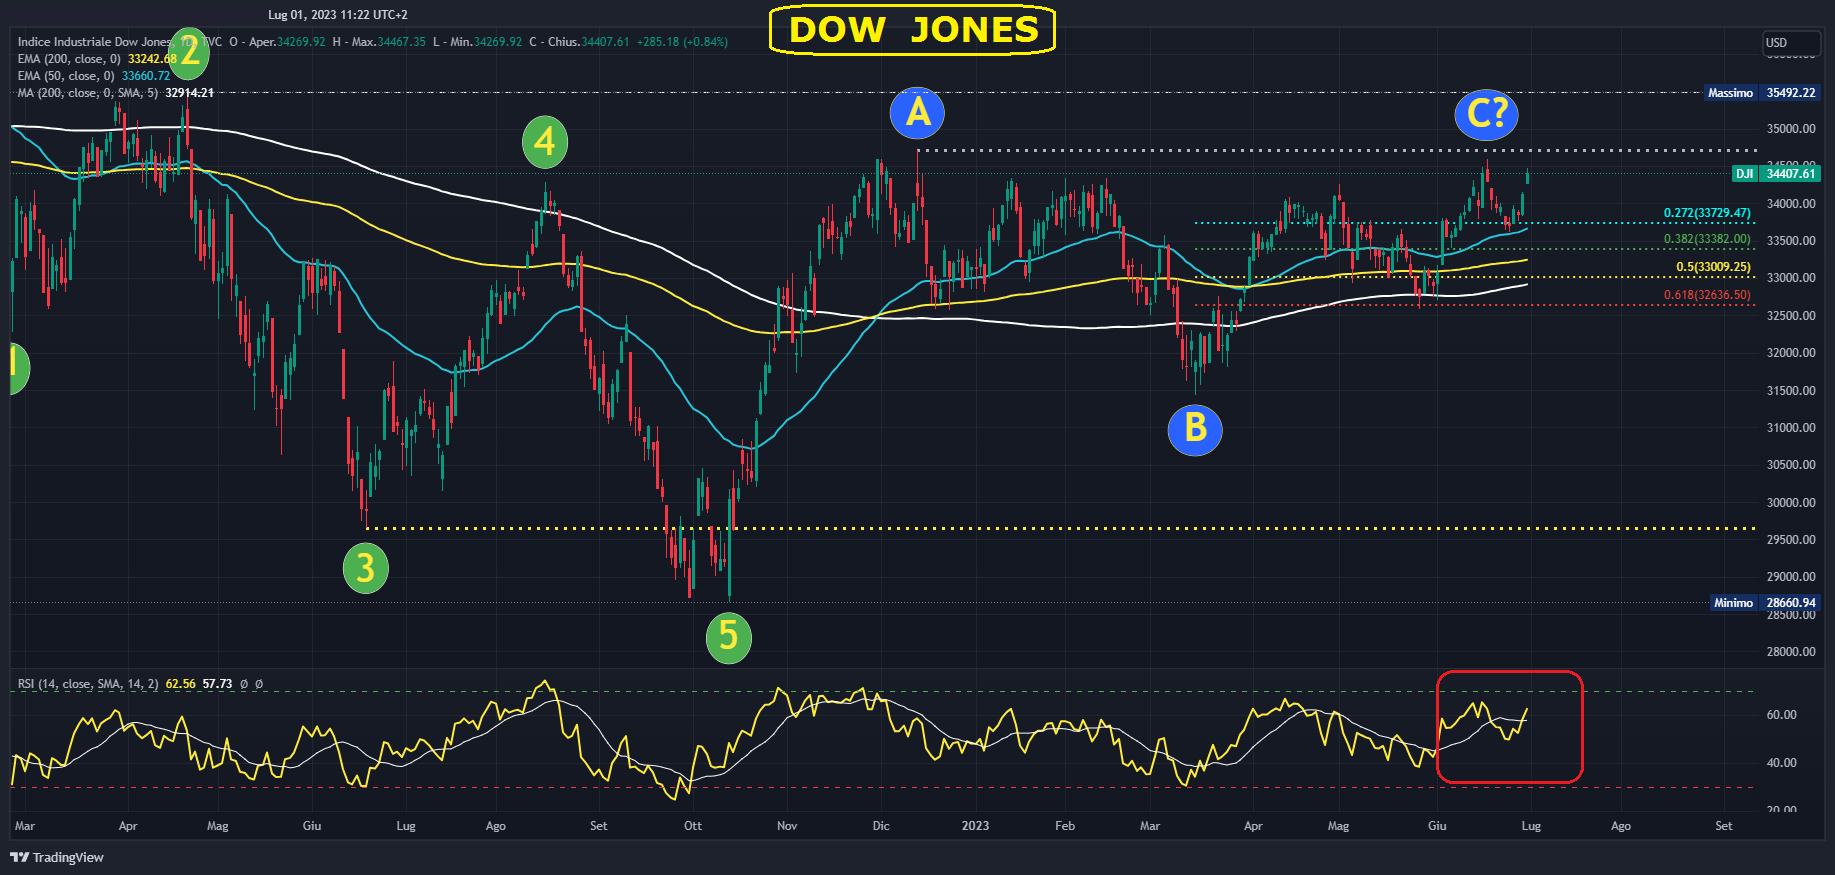Click the RSI value 62.56
Screen dimensions: 1835x875
click(x=181, y=684)
